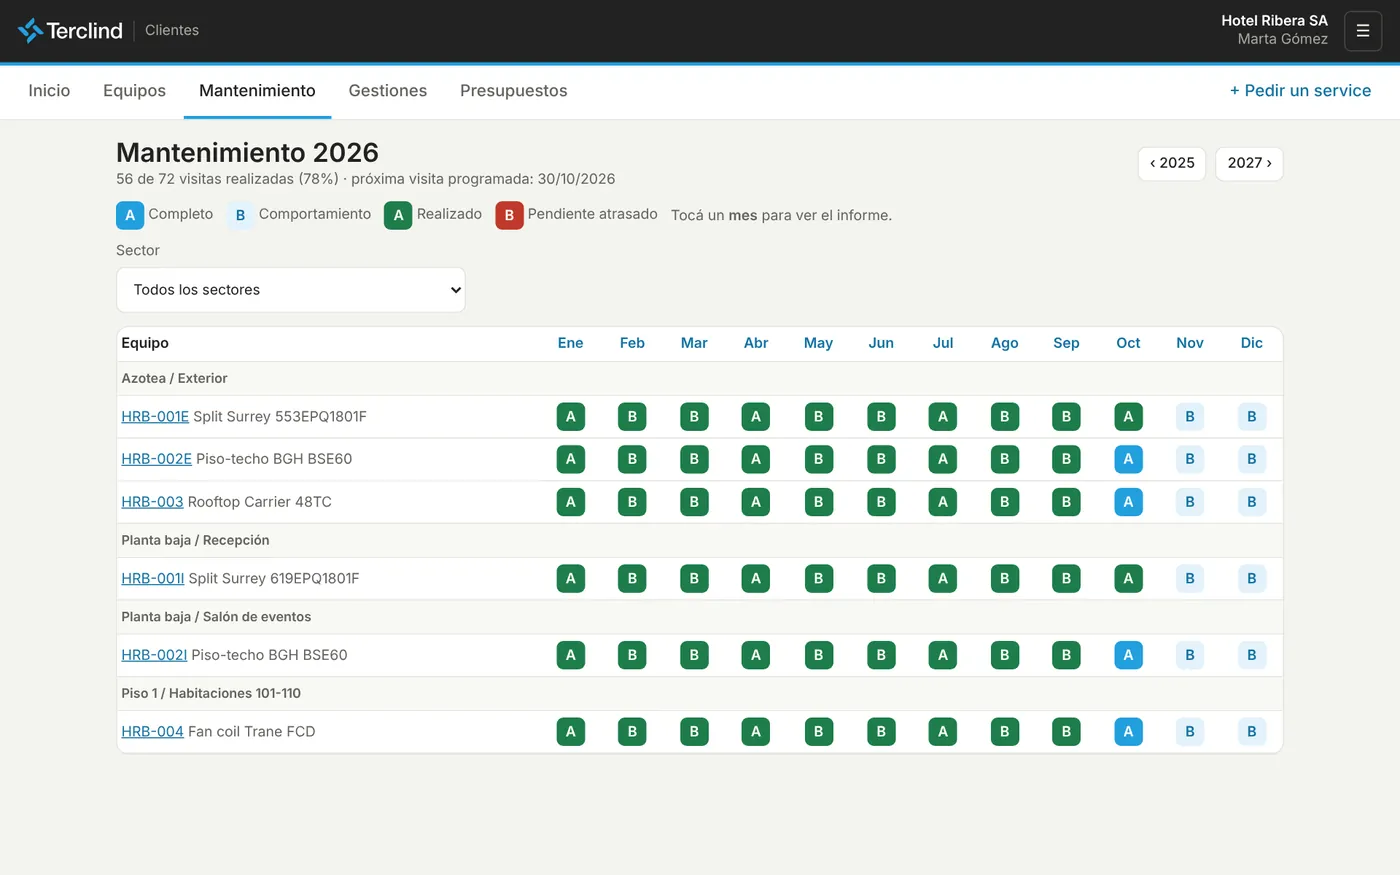Open November badge for HRB-003 Rooftop Carrier
1400x875 pixels.
1190,502
